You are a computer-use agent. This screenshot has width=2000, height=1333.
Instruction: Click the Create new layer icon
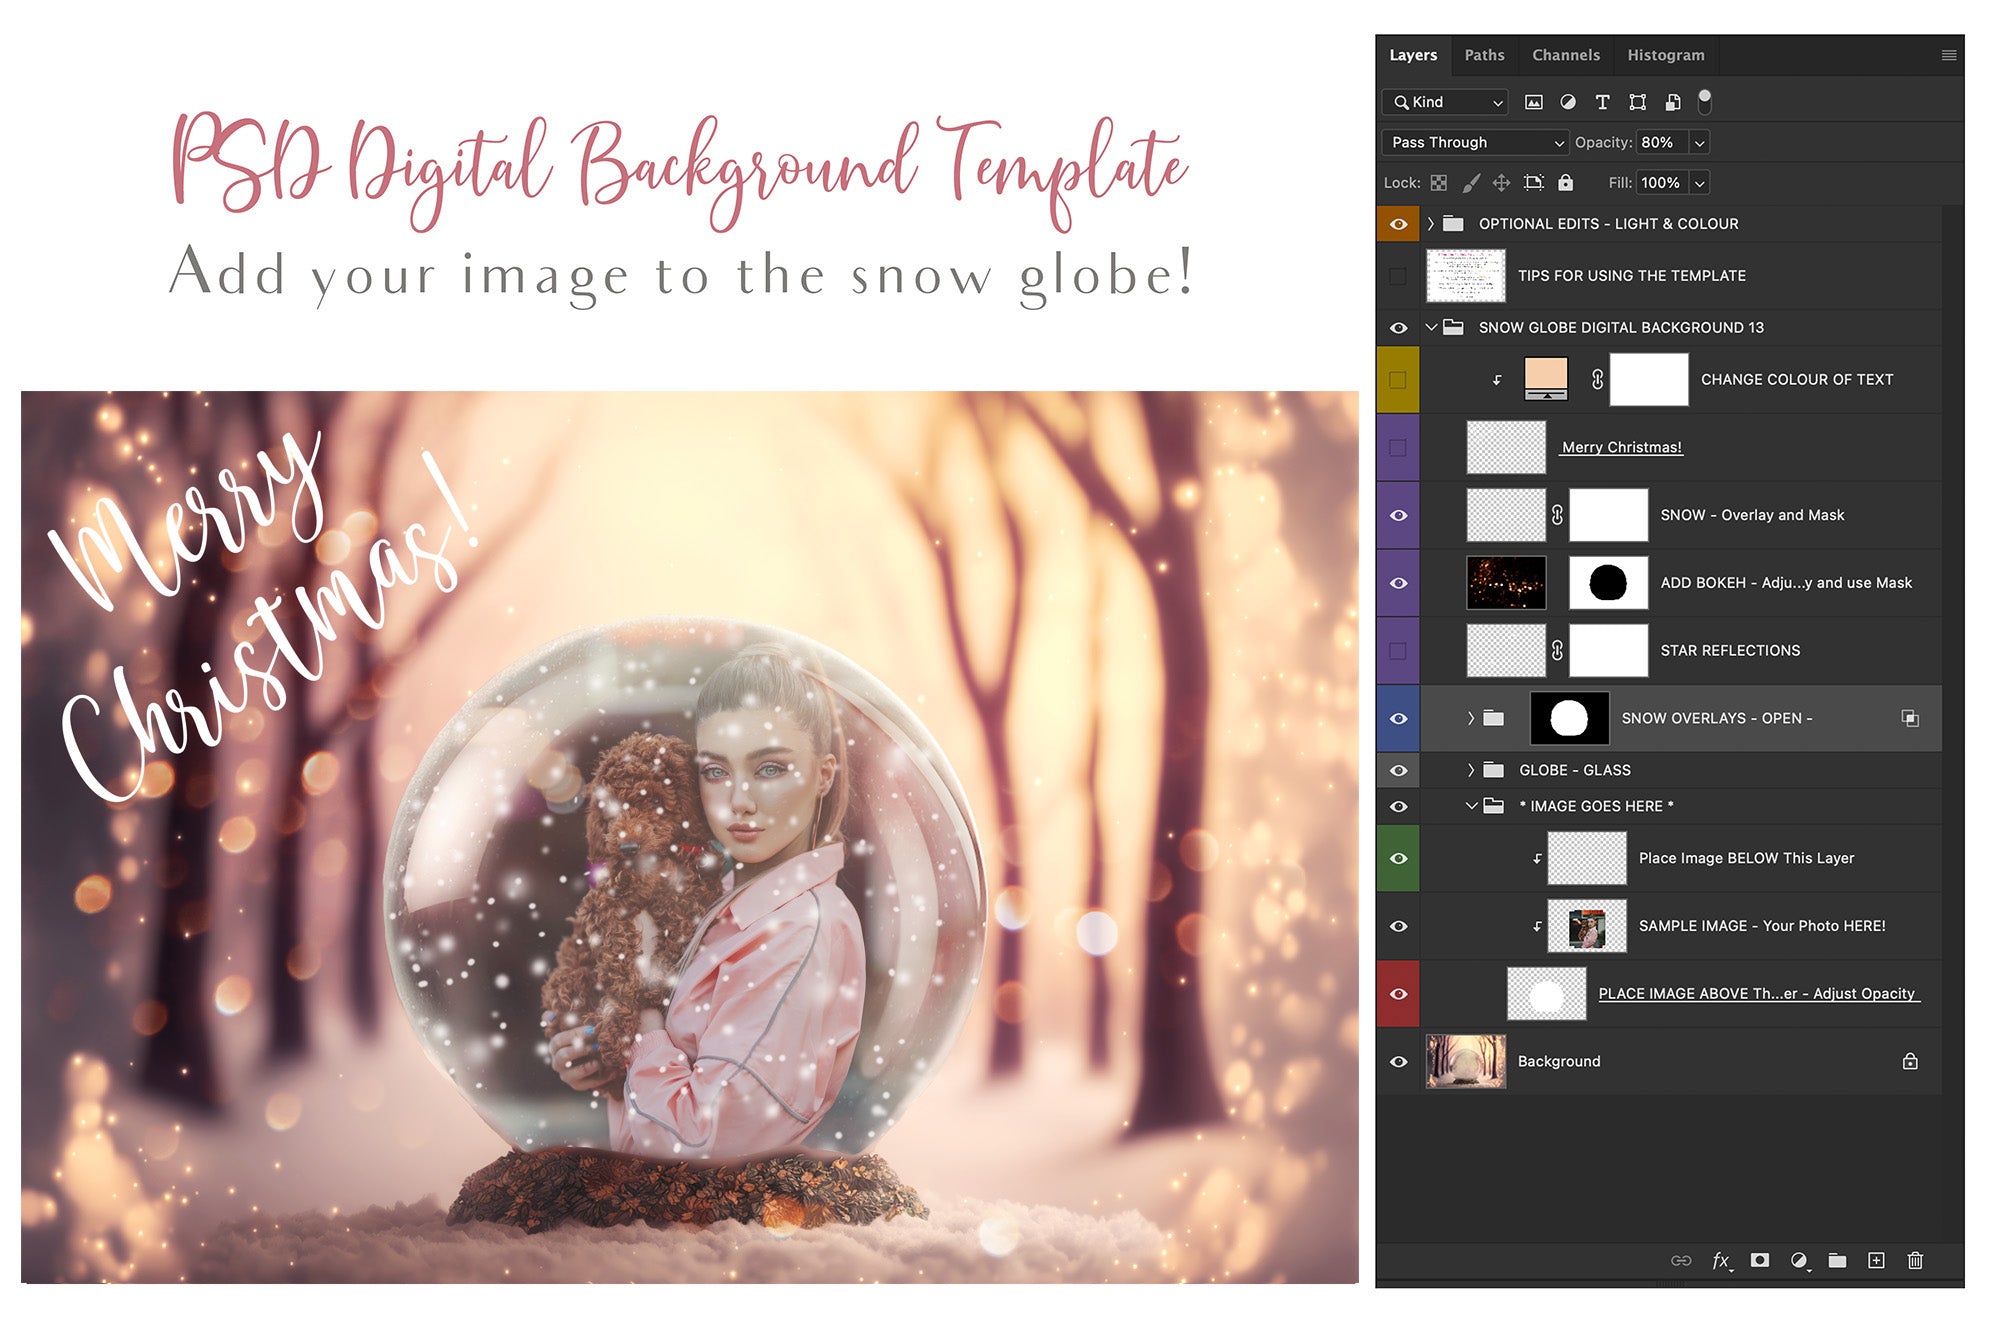pyautogui.click(x=1877, y=1261)
